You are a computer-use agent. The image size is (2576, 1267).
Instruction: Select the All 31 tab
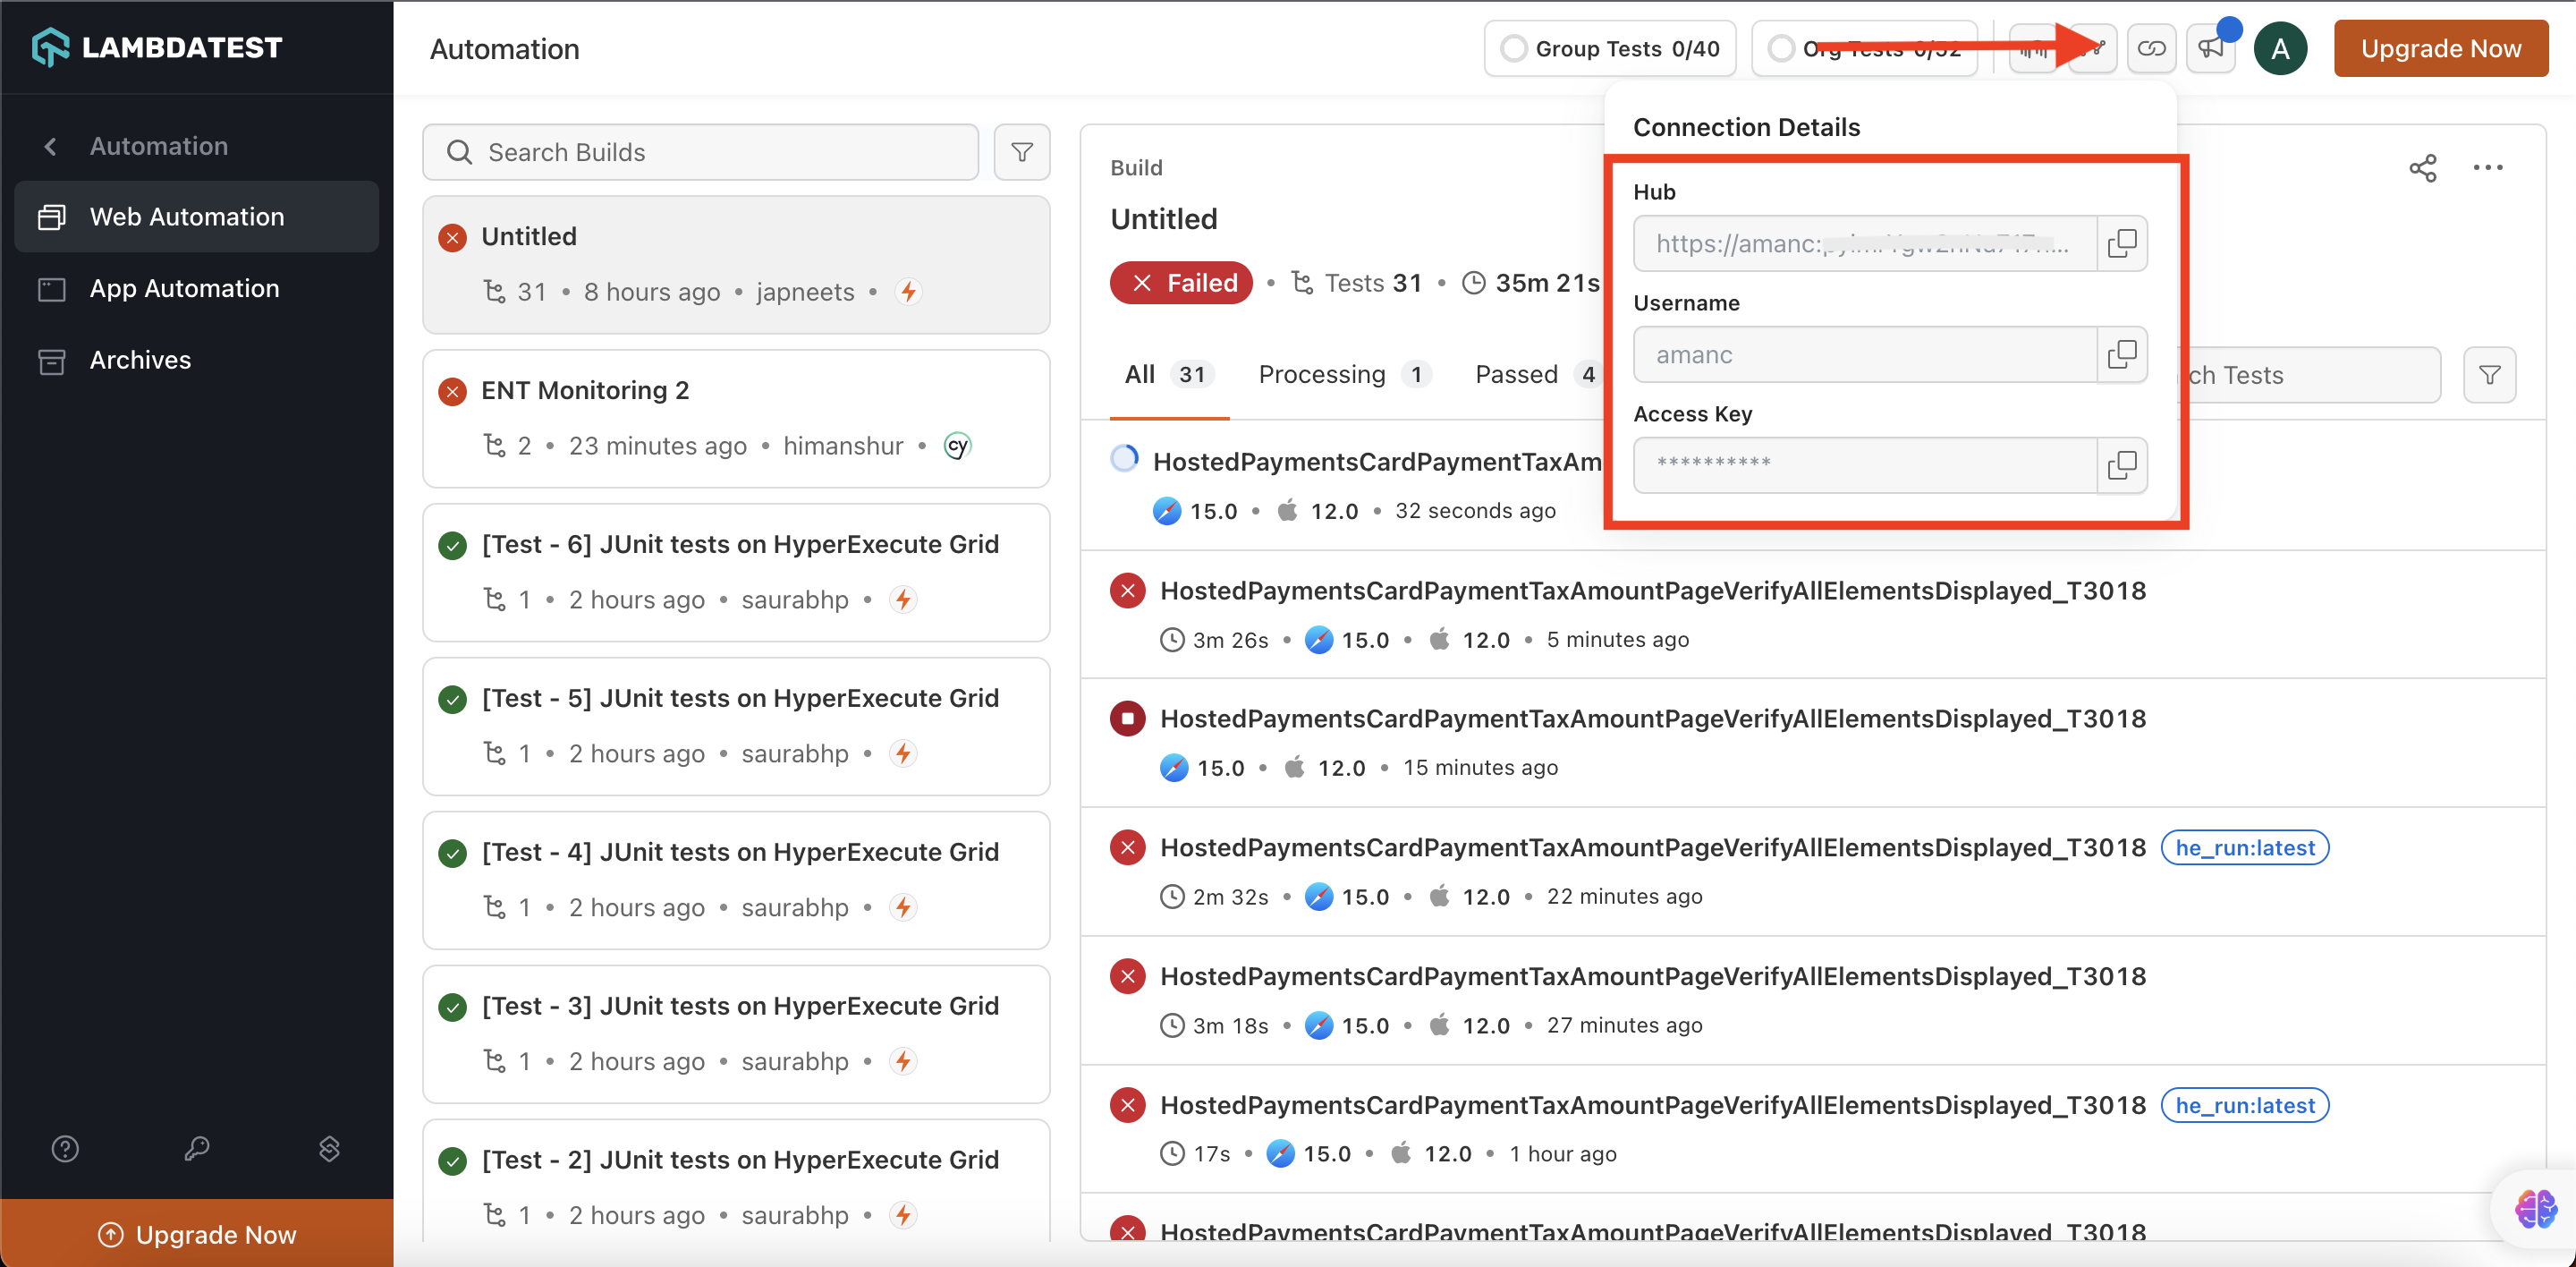click(1167, 375)
